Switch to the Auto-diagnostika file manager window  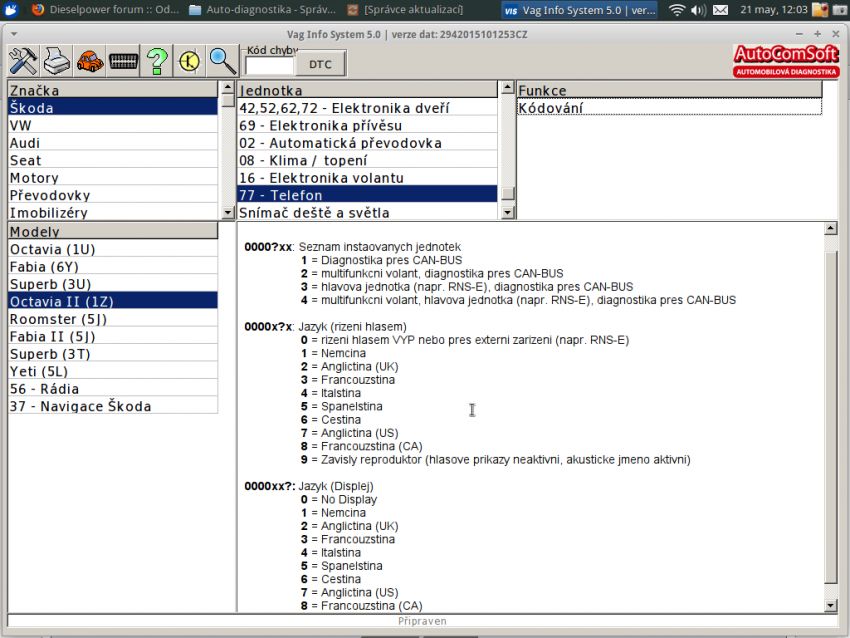263,10
